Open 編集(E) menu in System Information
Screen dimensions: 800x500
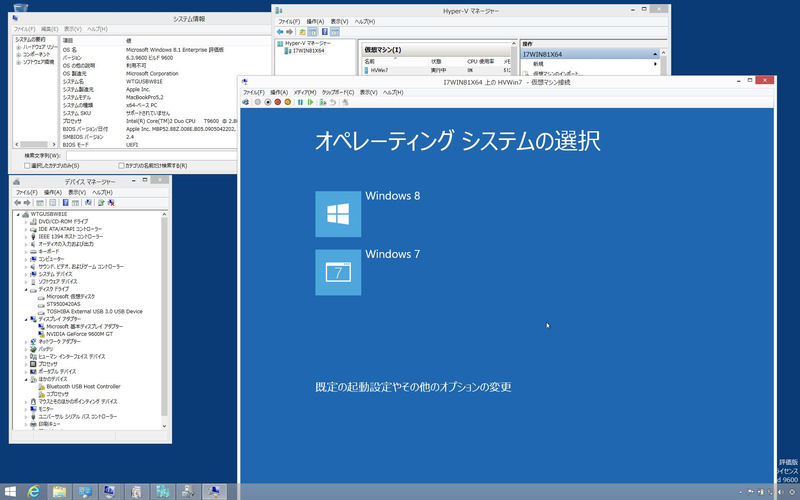click(49, 29)
